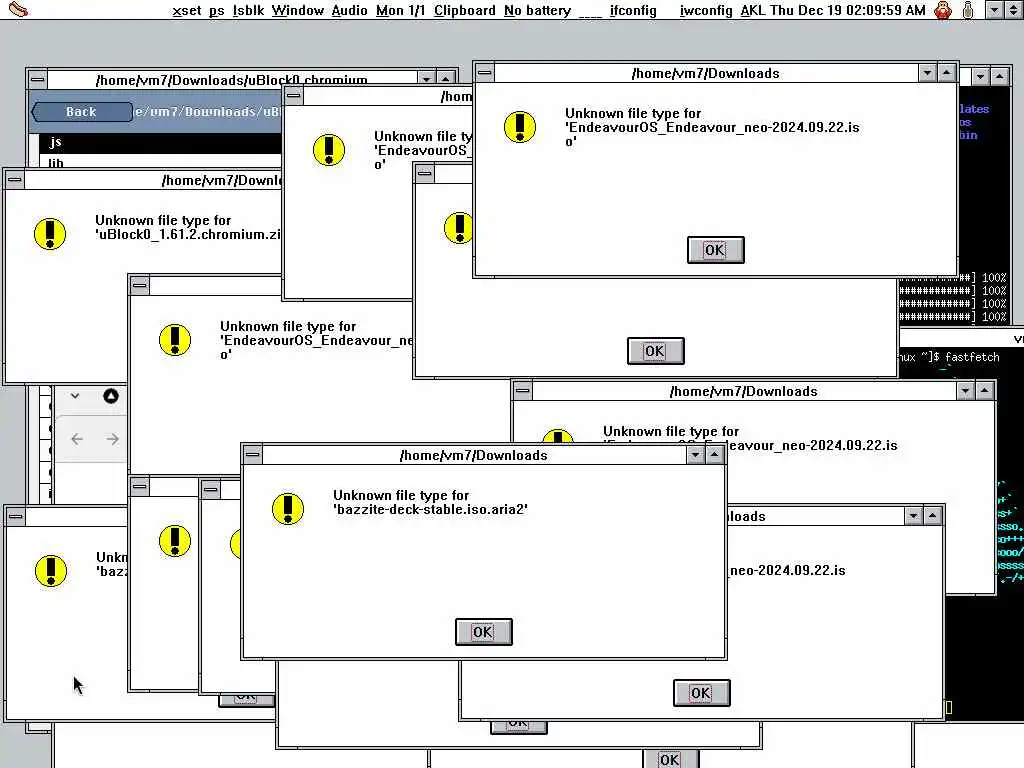Click the AKL clock date in menu bar
Viewport: 1024px width, 768px height.
tap(833, 10)
